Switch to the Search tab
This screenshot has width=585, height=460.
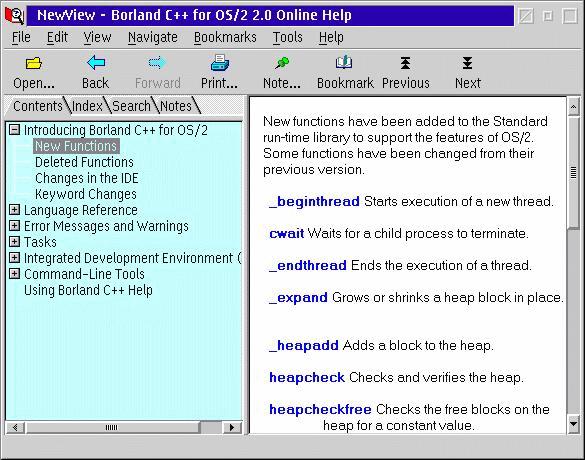131,106
